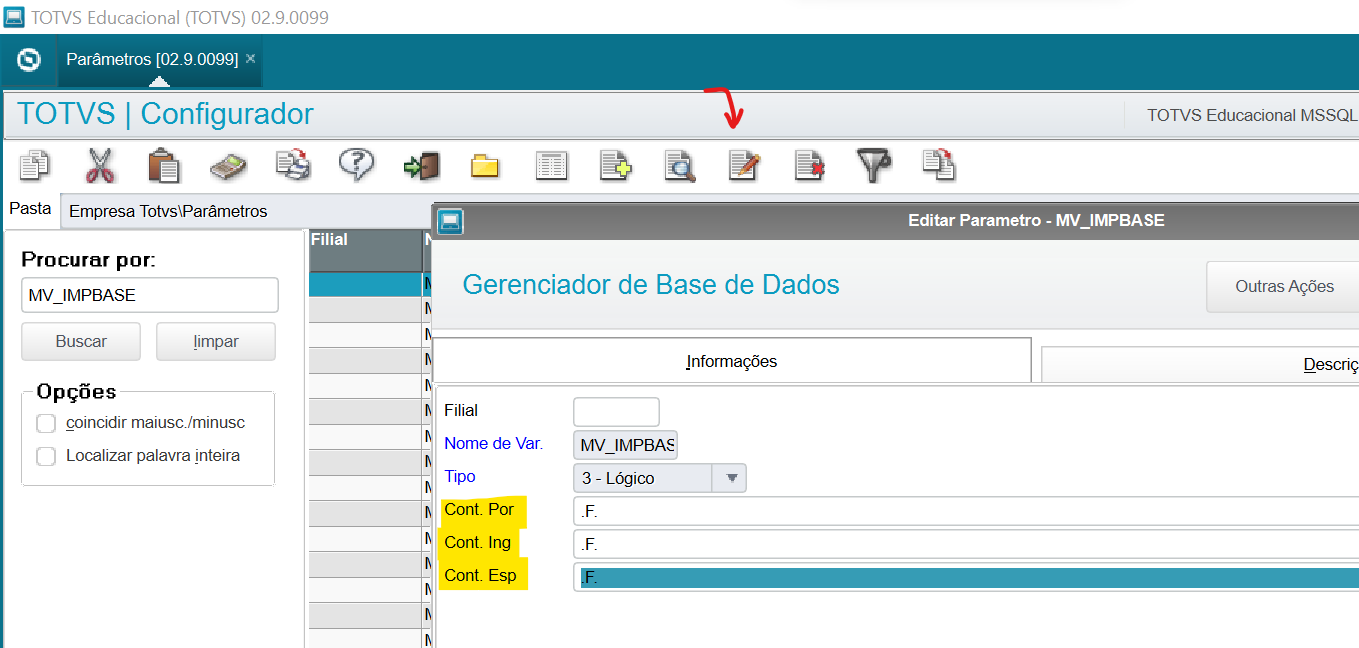This screenshot has width=1359, height=648.
Task: Click the table list view icon
Action: coord(551,166)
